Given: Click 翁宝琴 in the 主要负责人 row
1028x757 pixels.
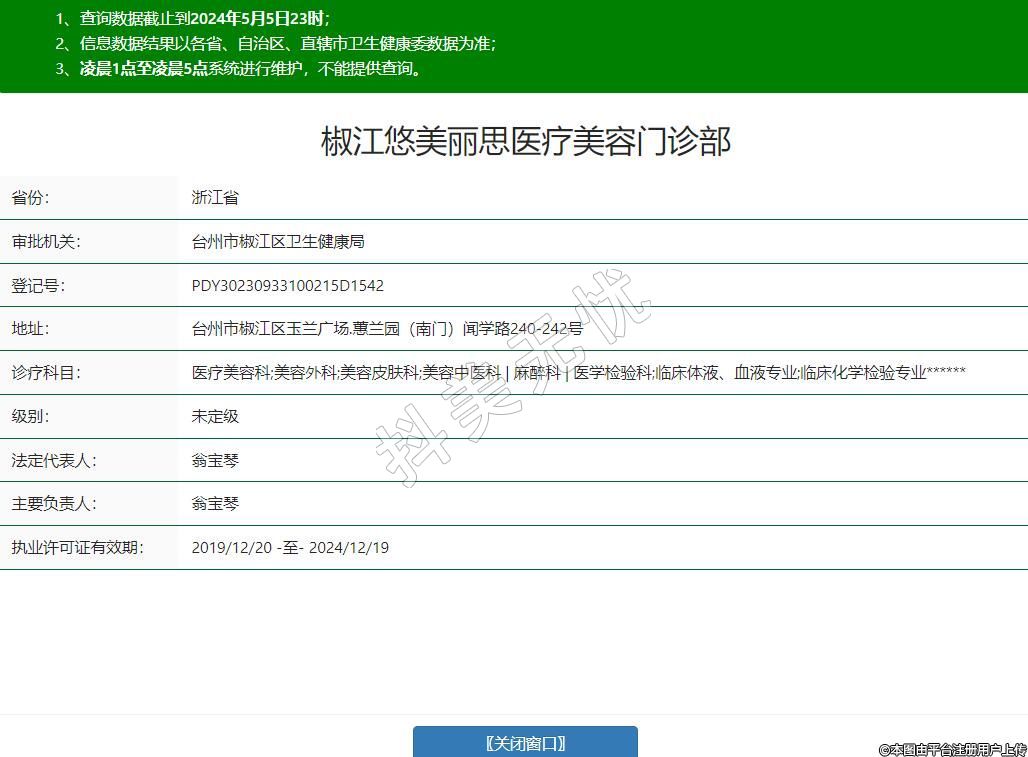Looking at the screenshot, I should tap(215, 504).
